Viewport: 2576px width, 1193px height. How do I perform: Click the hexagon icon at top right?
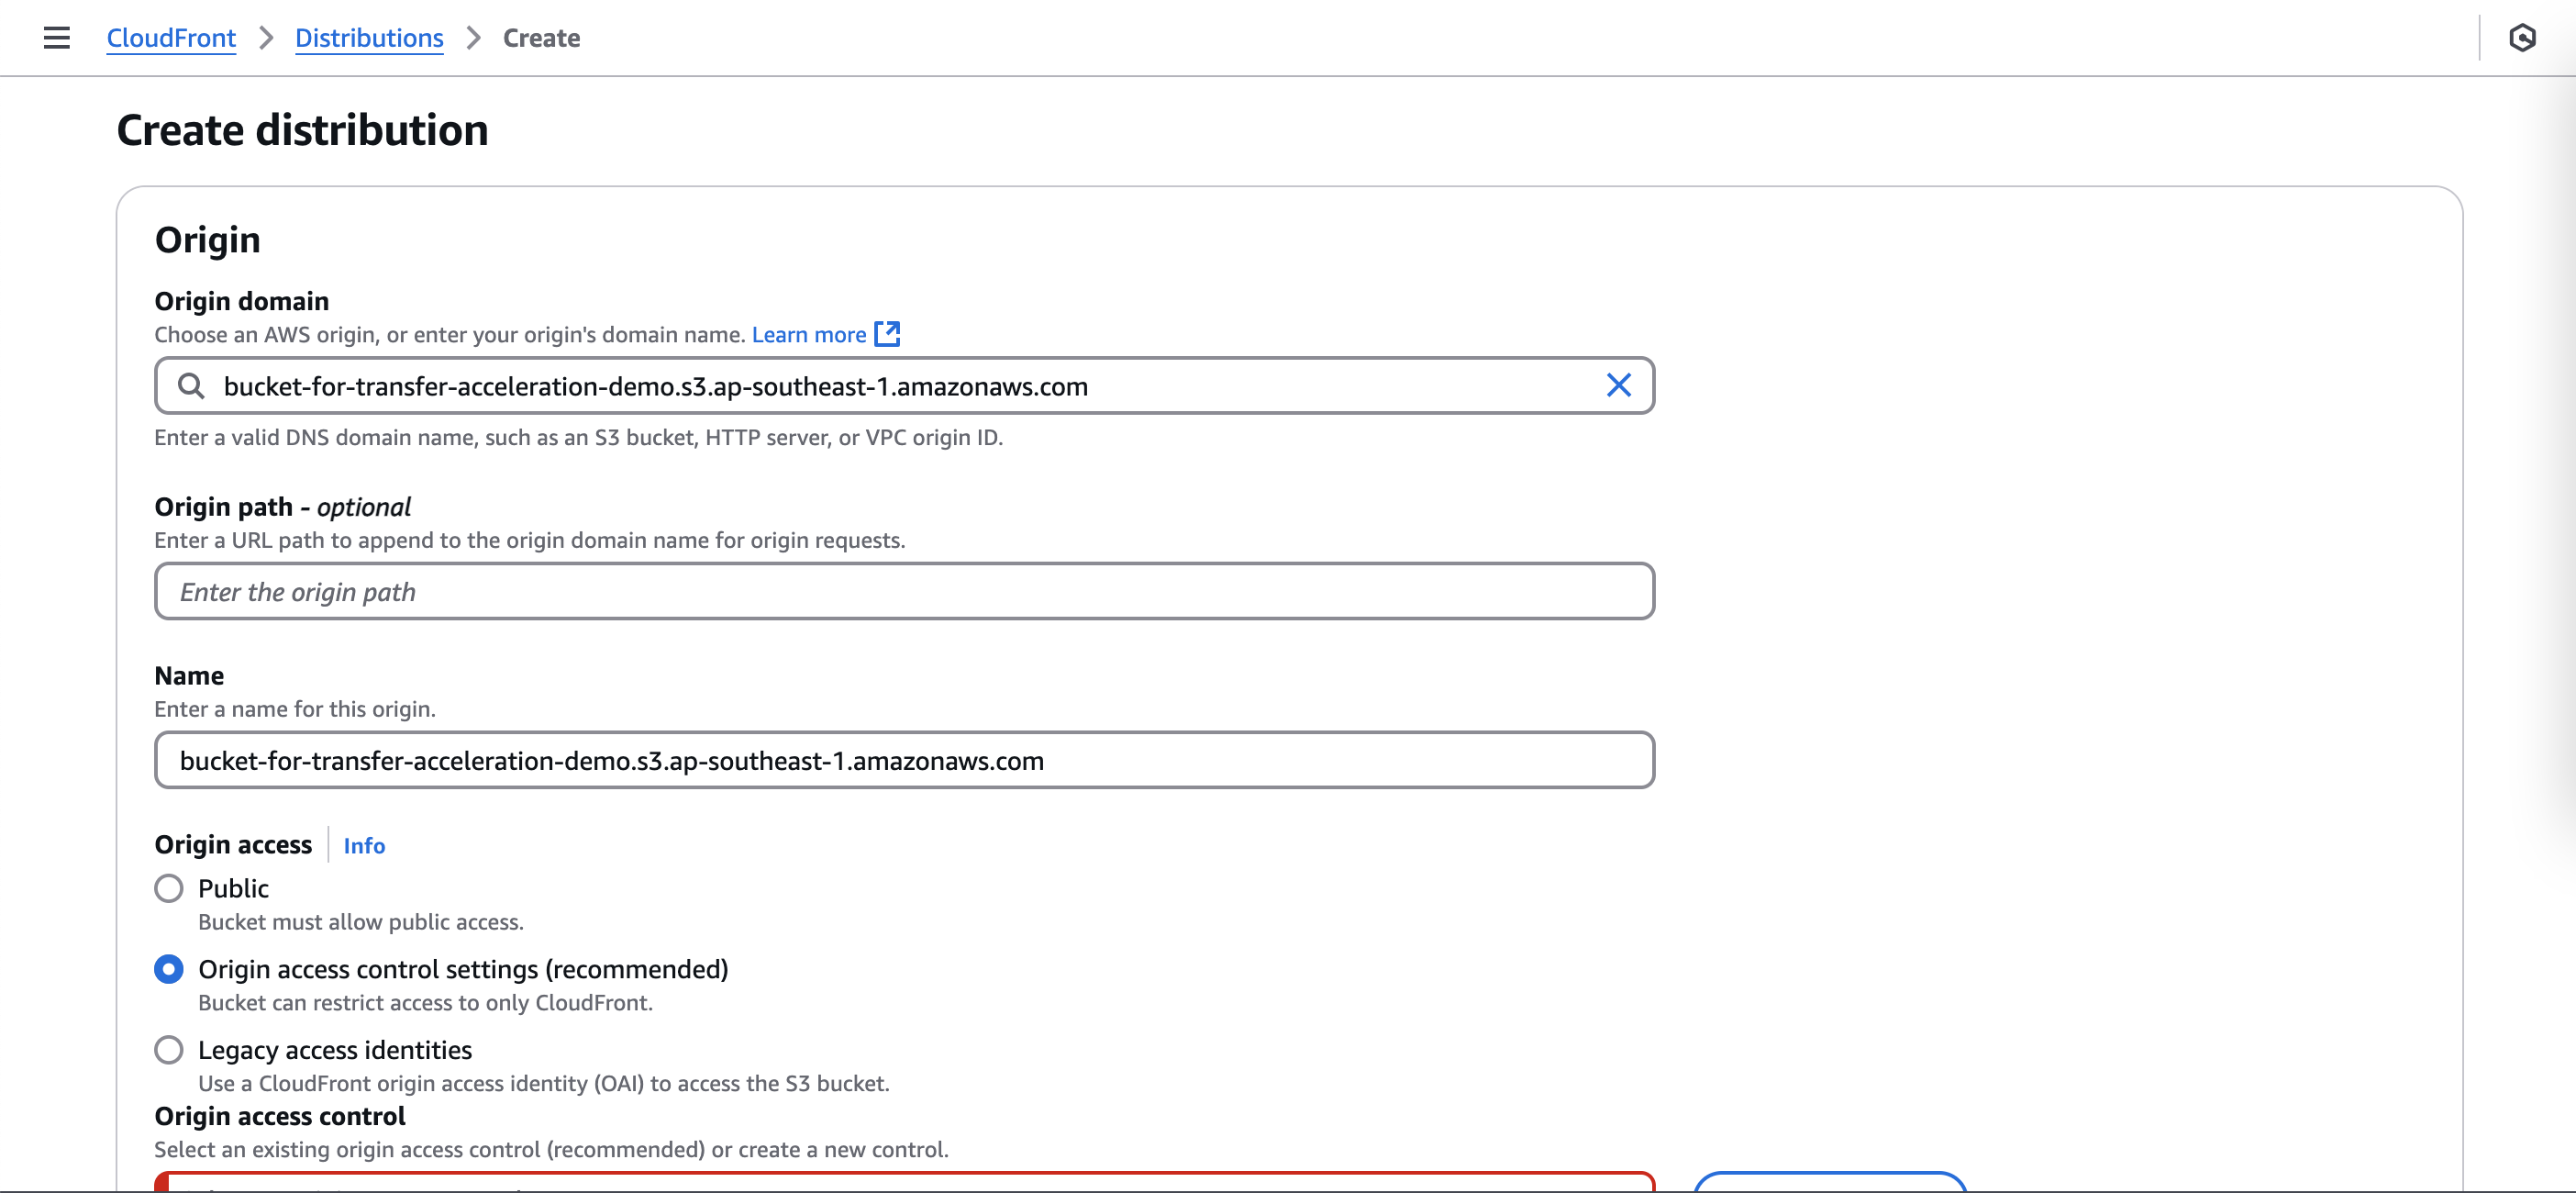point(2521,38)
